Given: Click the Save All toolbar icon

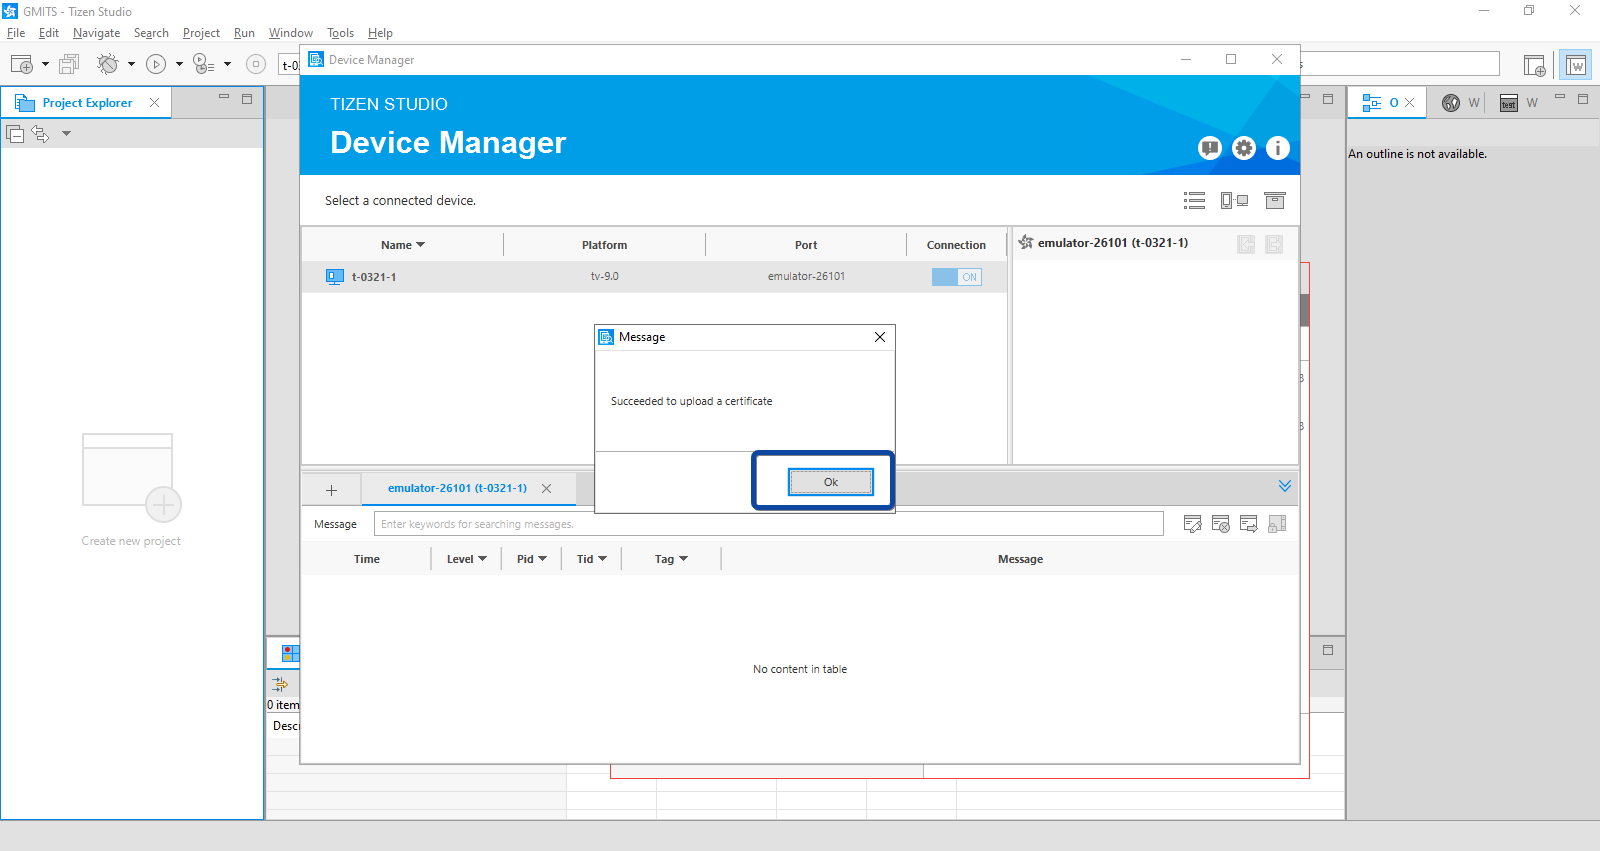Looking at the screenshot, I should pyautogui.click(x=69, y=64).
